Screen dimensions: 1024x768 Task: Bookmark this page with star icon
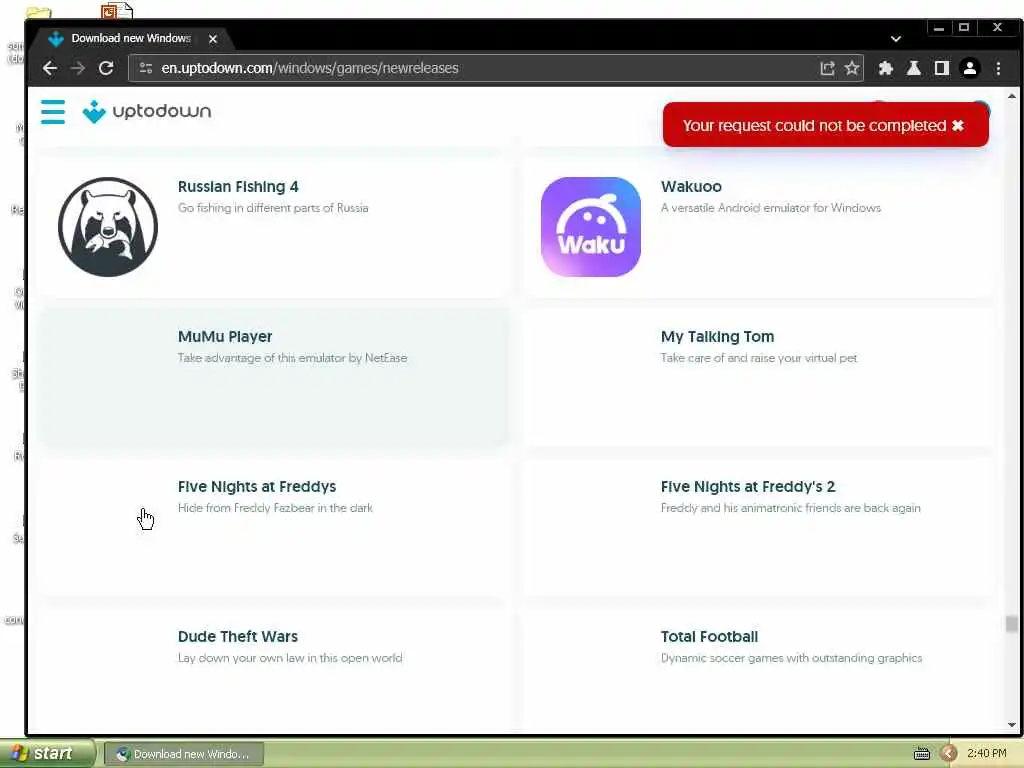click(x=852, y=68)
